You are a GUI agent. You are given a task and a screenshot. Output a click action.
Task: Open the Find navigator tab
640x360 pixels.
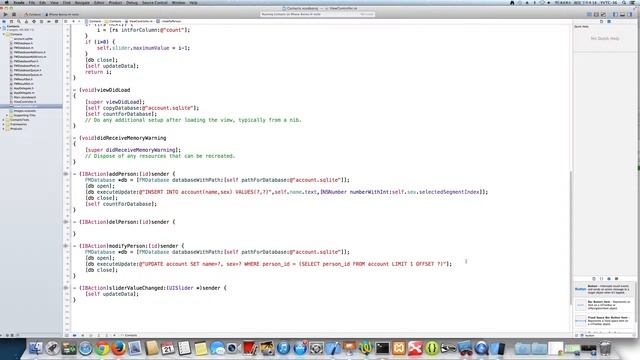[x=19, y=21]
